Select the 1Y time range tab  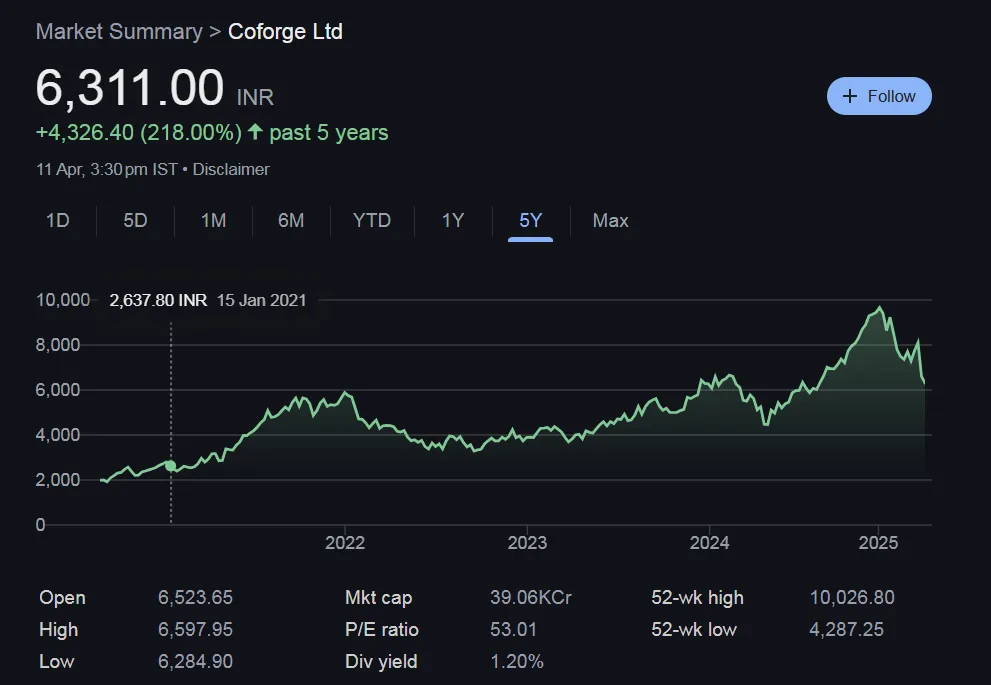click(453, 221)
